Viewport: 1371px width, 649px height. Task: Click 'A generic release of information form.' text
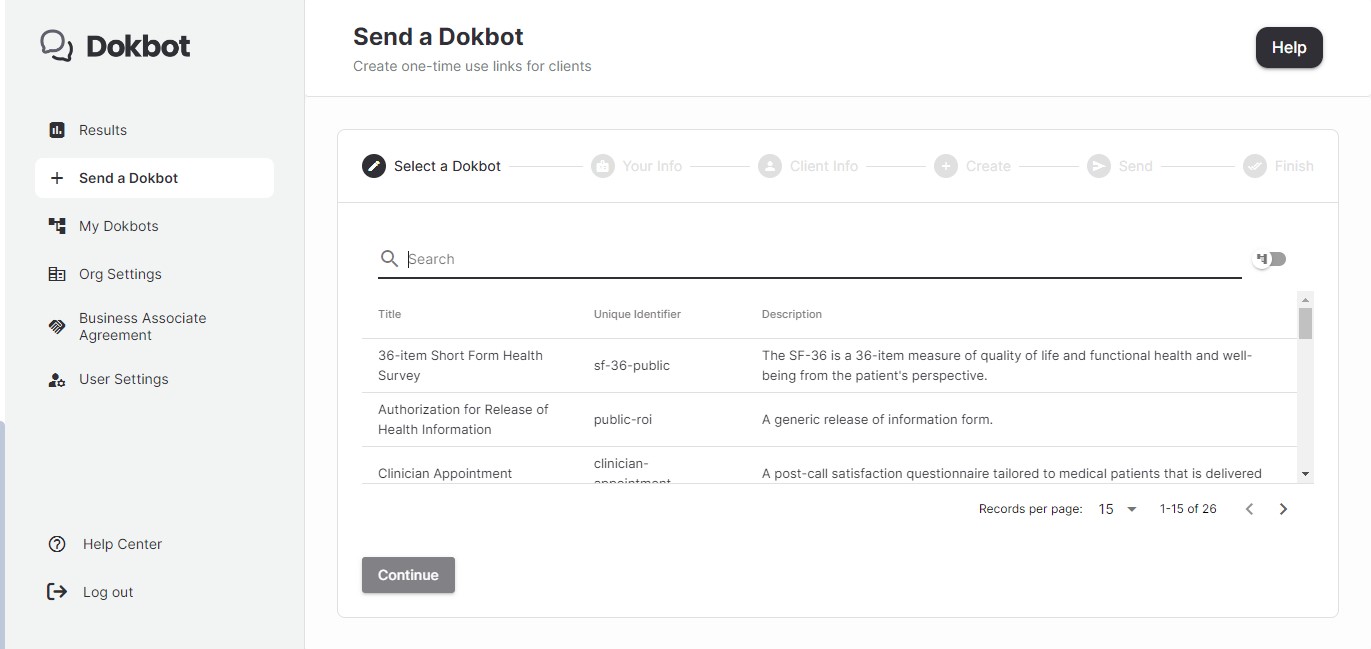[877, 419]
